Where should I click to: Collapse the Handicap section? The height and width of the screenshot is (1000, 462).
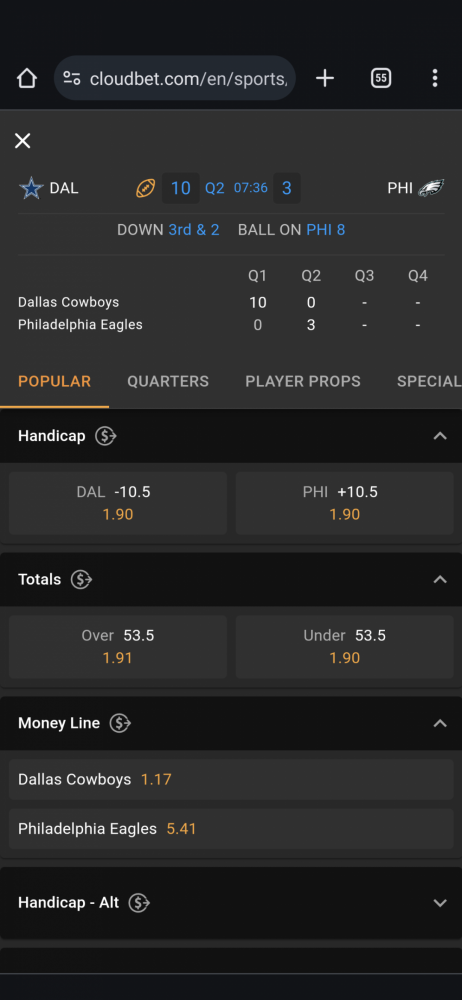point(440,436)
